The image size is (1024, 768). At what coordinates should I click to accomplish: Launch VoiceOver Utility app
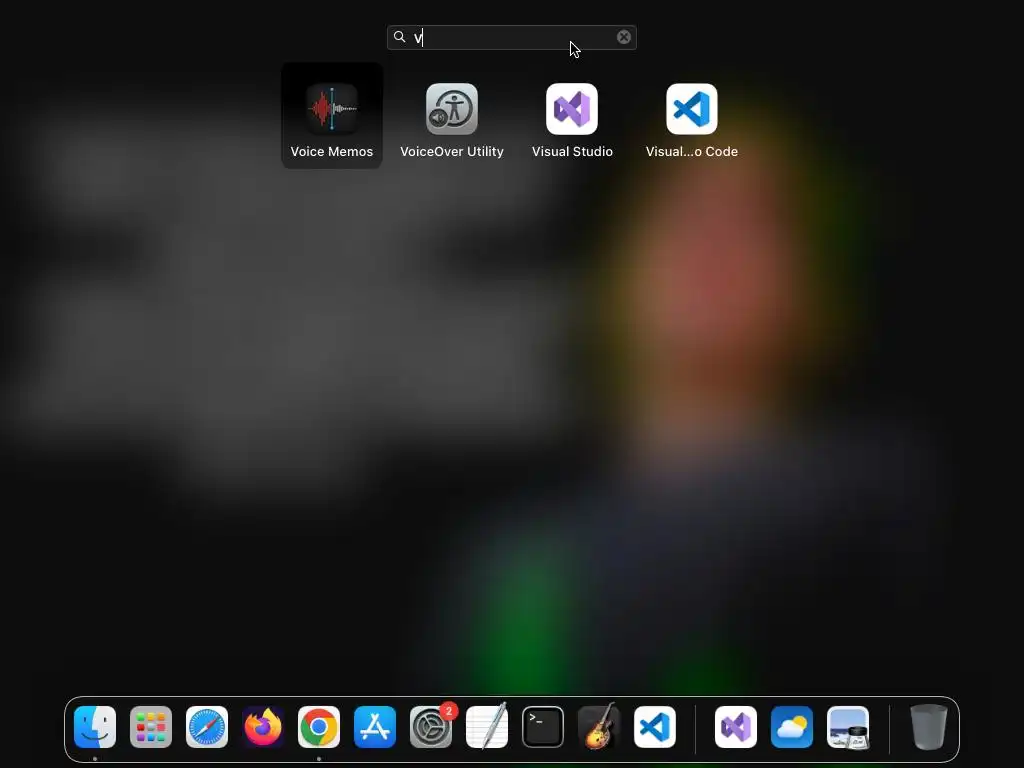pos(452,108)
